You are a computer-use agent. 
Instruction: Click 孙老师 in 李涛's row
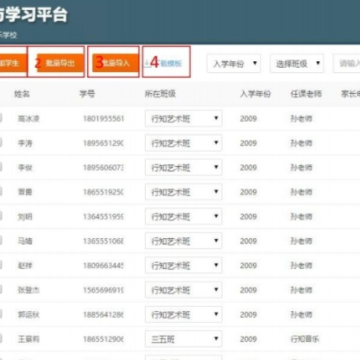[301, 143]
